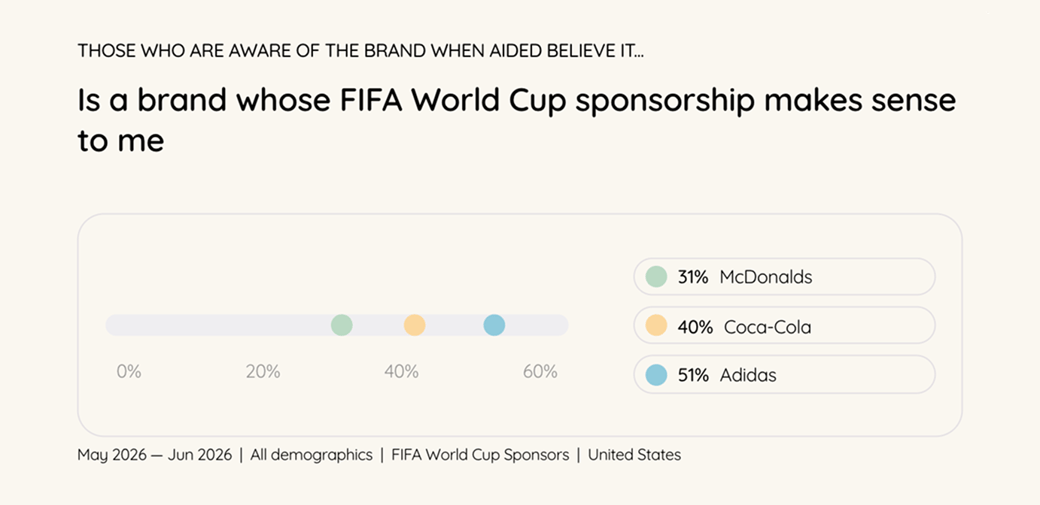
Task: Click the 0% axis label
Action: 129,372
